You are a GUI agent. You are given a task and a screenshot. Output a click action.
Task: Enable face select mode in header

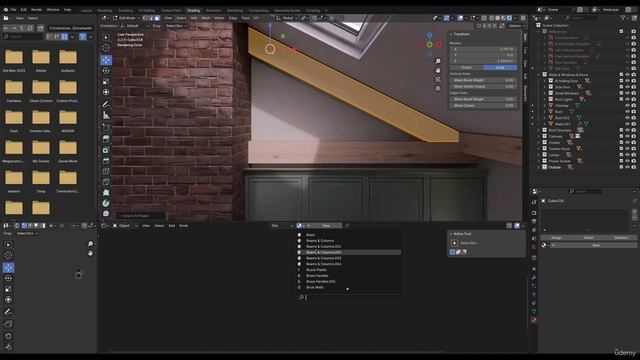pyautogui.click(x=157, y=18)
